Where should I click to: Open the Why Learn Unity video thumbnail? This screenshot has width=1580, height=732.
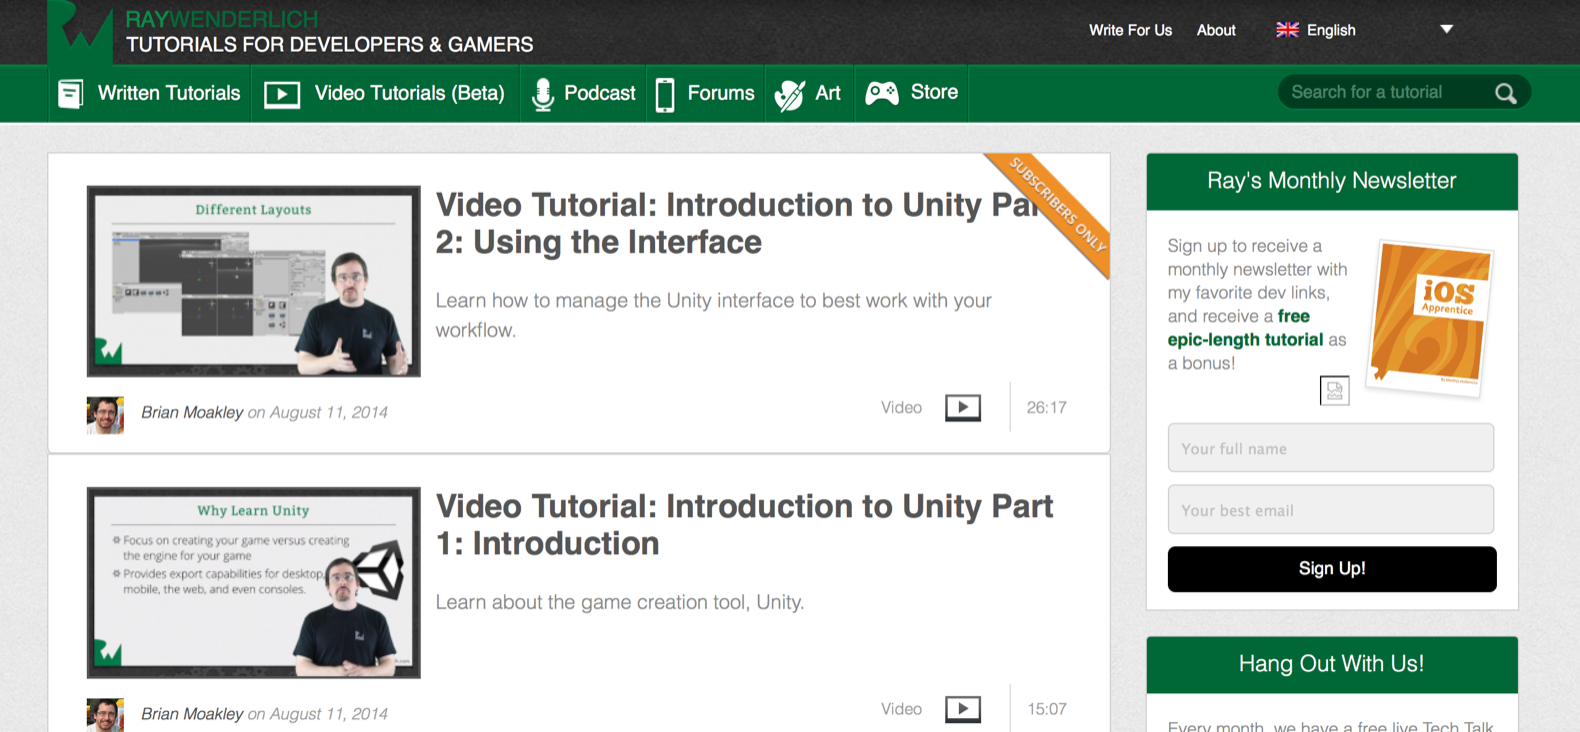point(254,583)
